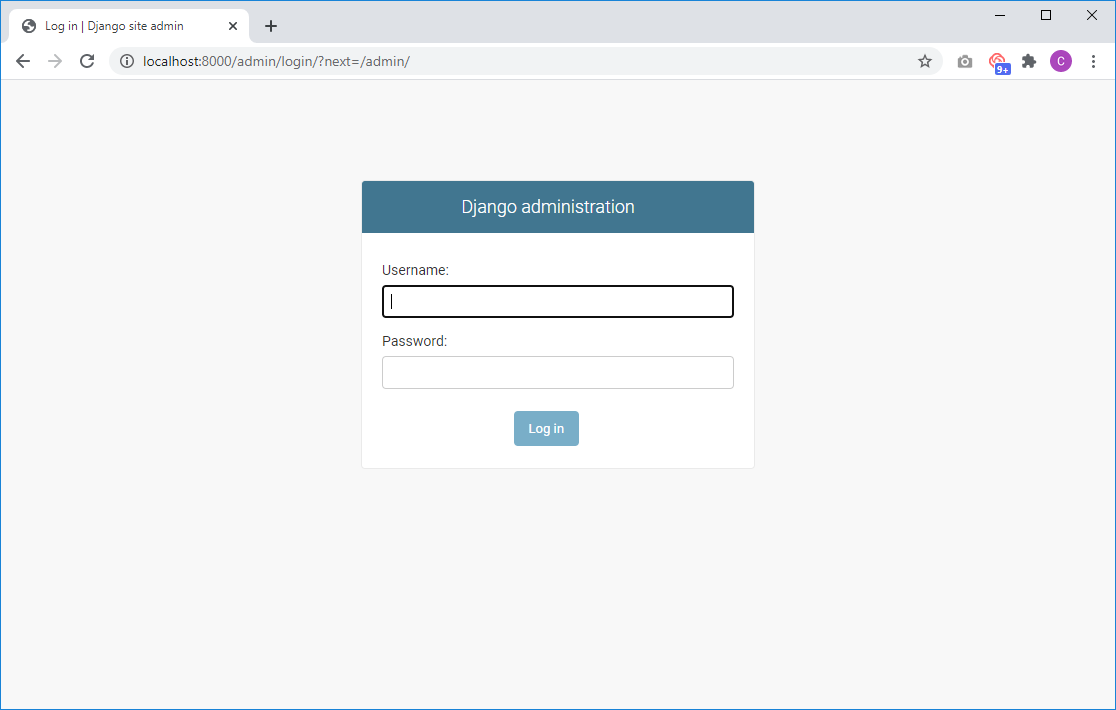Maximize the Chrome window
Screen dimensions: 1116x710
(x=1046, y=15)
